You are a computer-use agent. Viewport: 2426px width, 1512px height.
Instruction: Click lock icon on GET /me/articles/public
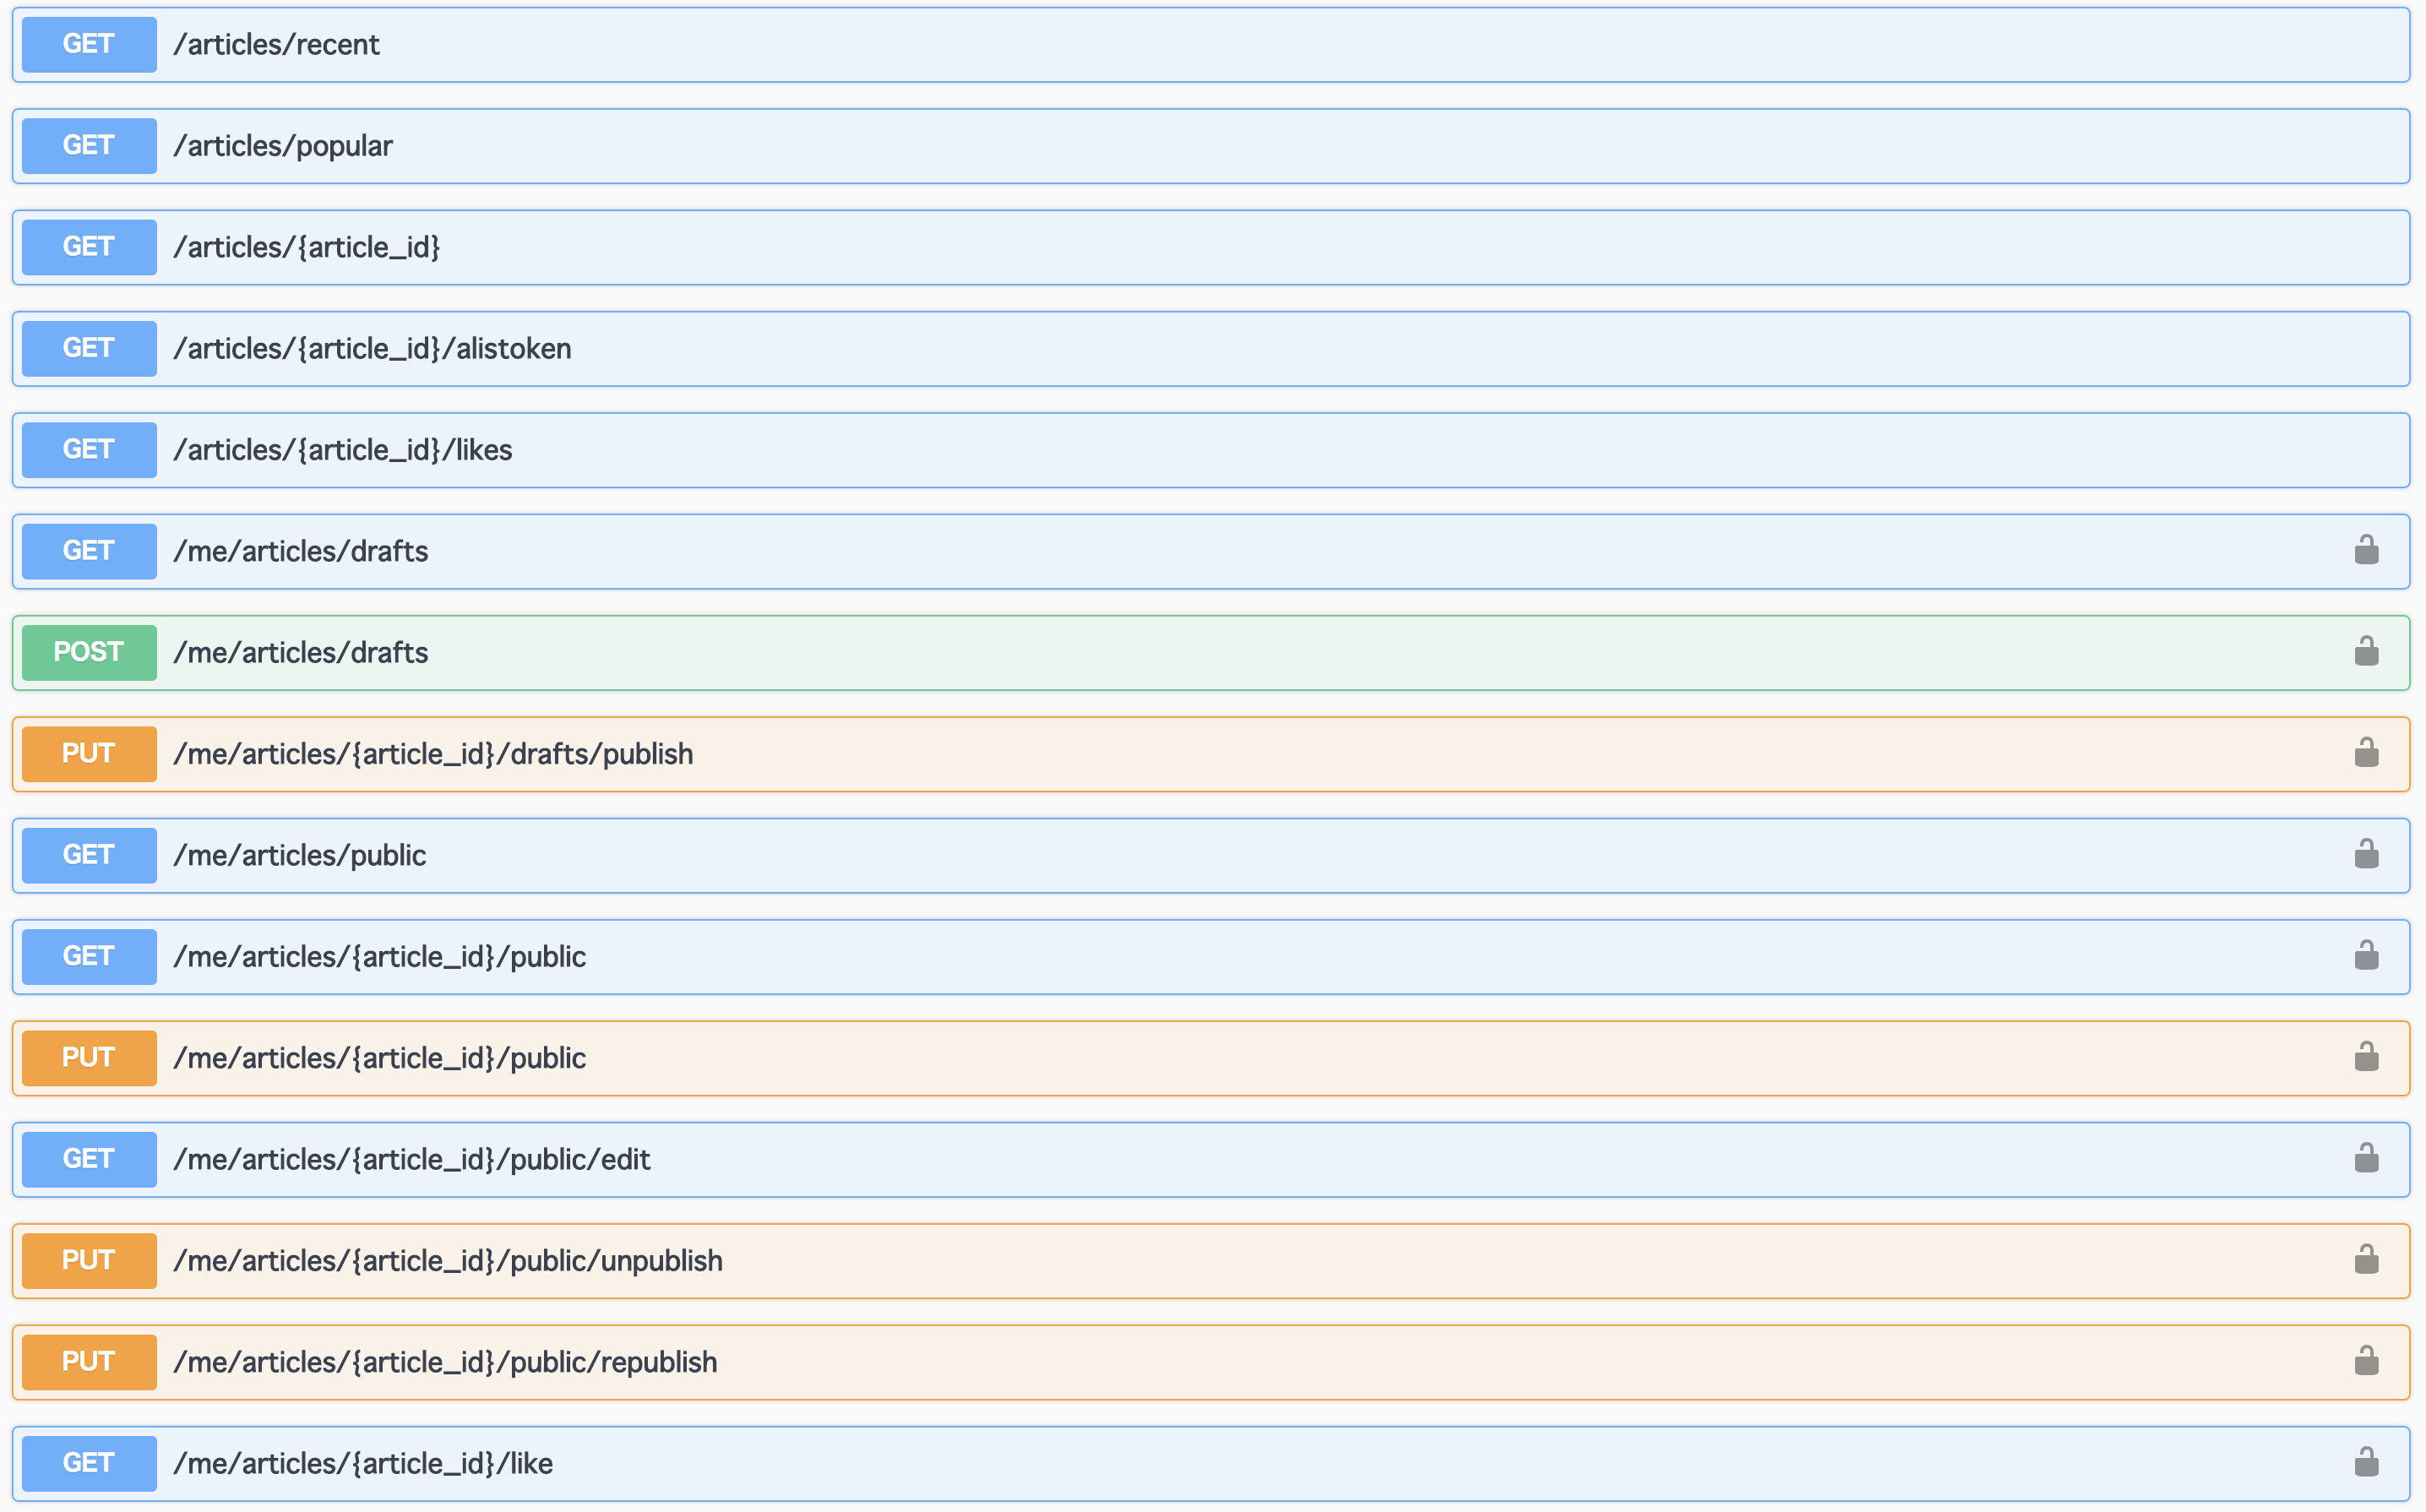[2366, 854]
